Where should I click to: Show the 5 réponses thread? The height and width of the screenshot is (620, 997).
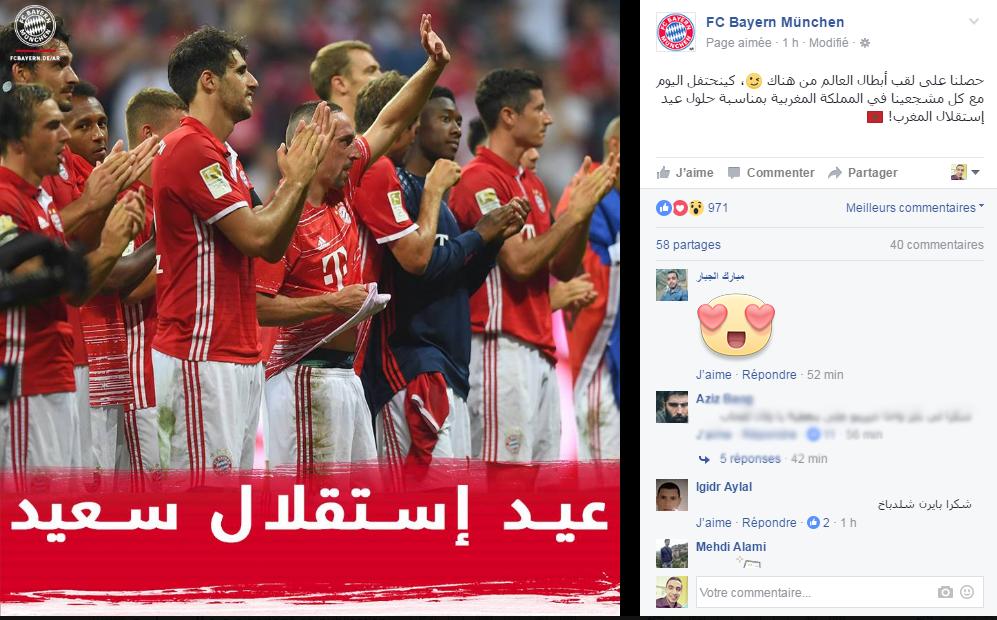750,458
